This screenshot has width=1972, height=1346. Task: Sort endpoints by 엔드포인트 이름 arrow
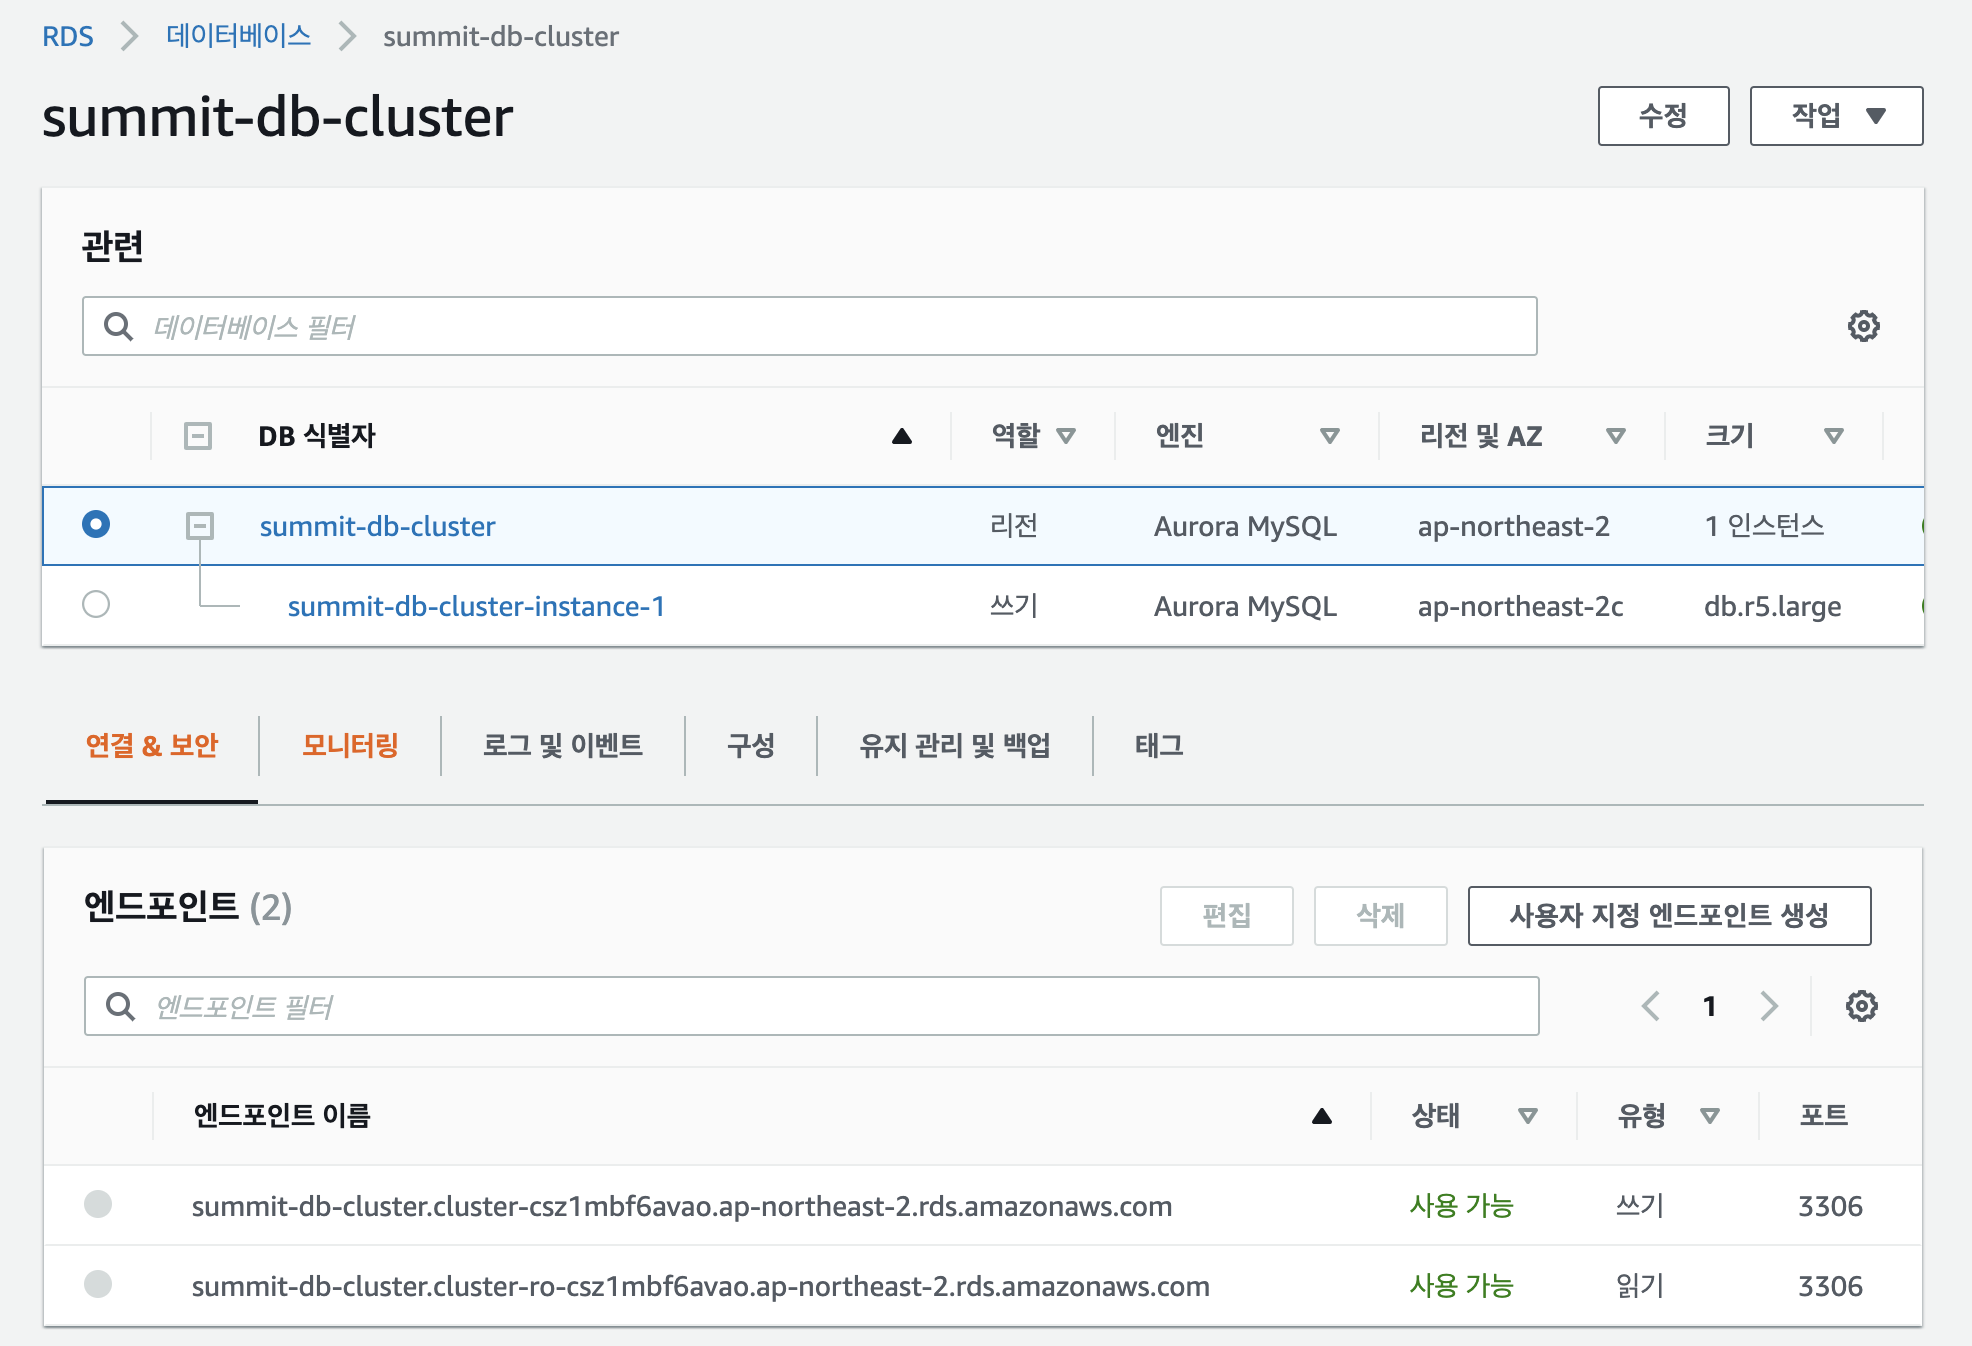click(x=1321, y=1116)
